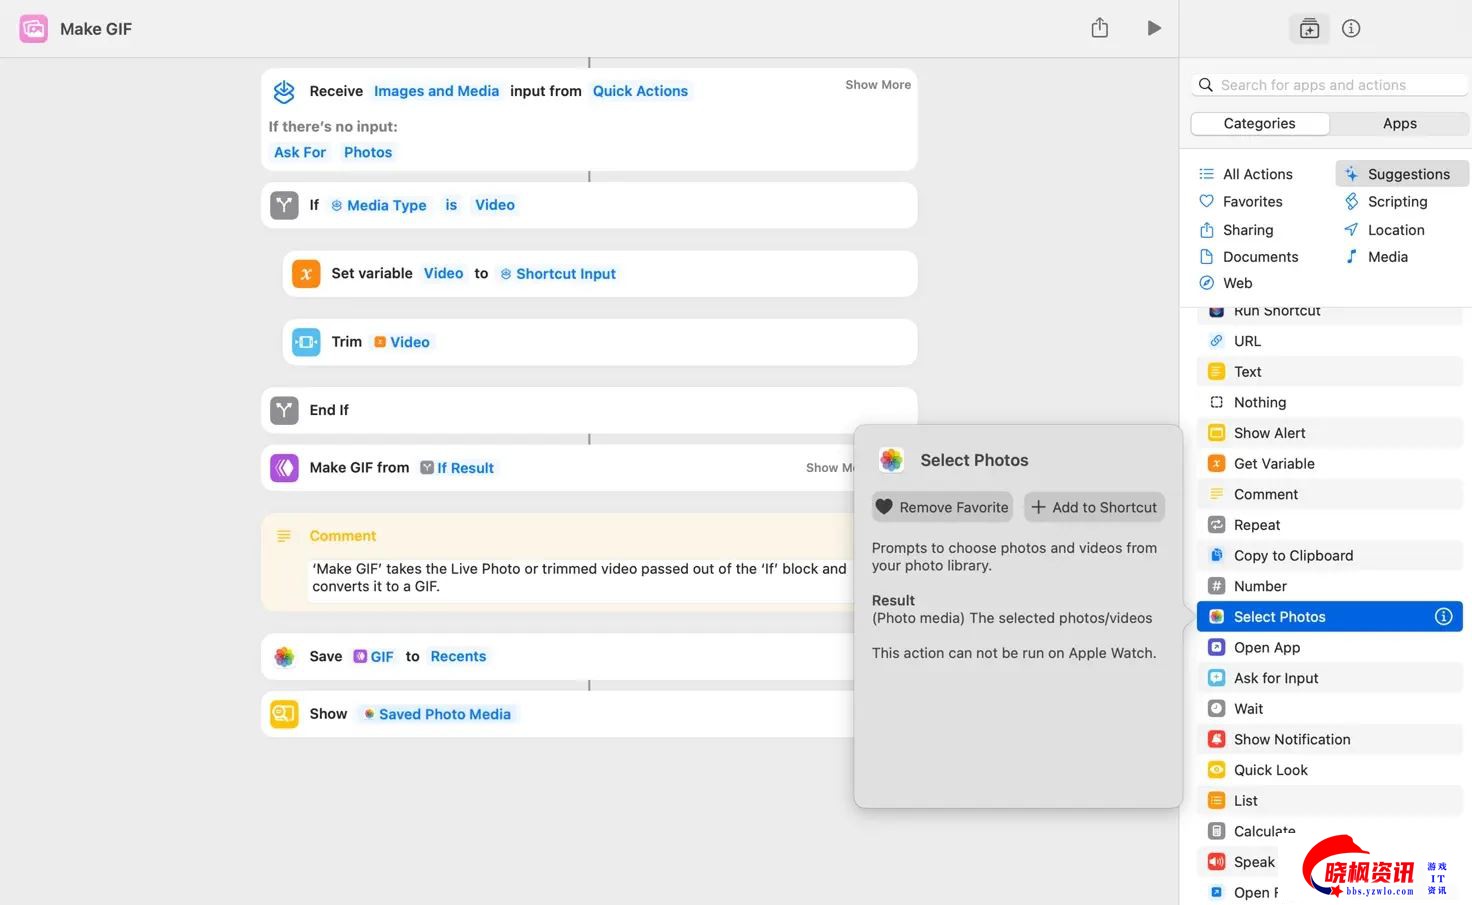
Task: Click Saved Photo Media token
Action: click(x=437, y=714)
